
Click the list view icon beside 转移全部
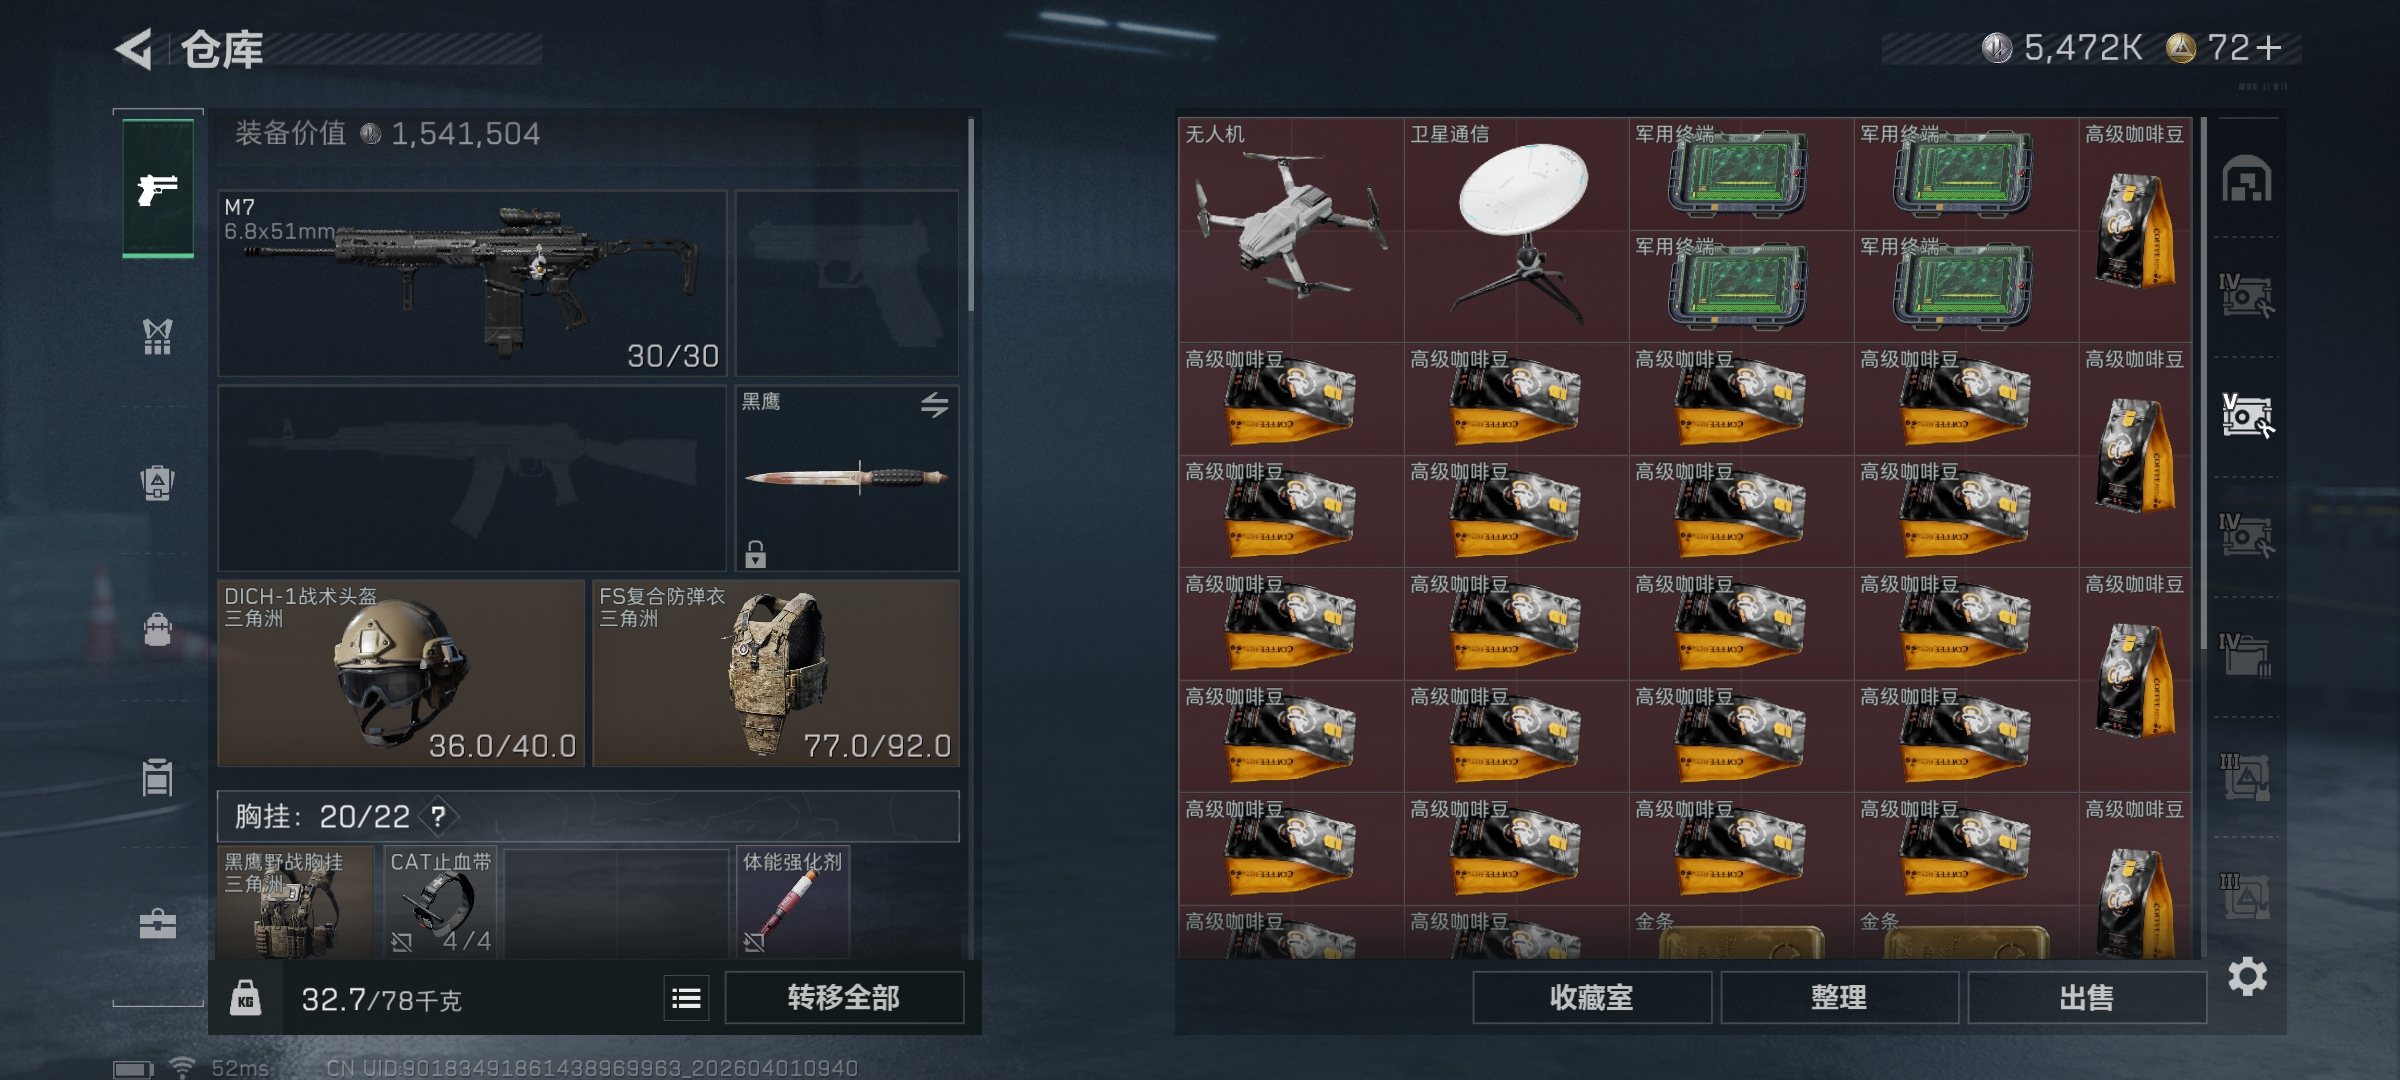pyautogui.click(x=687, y=998)
